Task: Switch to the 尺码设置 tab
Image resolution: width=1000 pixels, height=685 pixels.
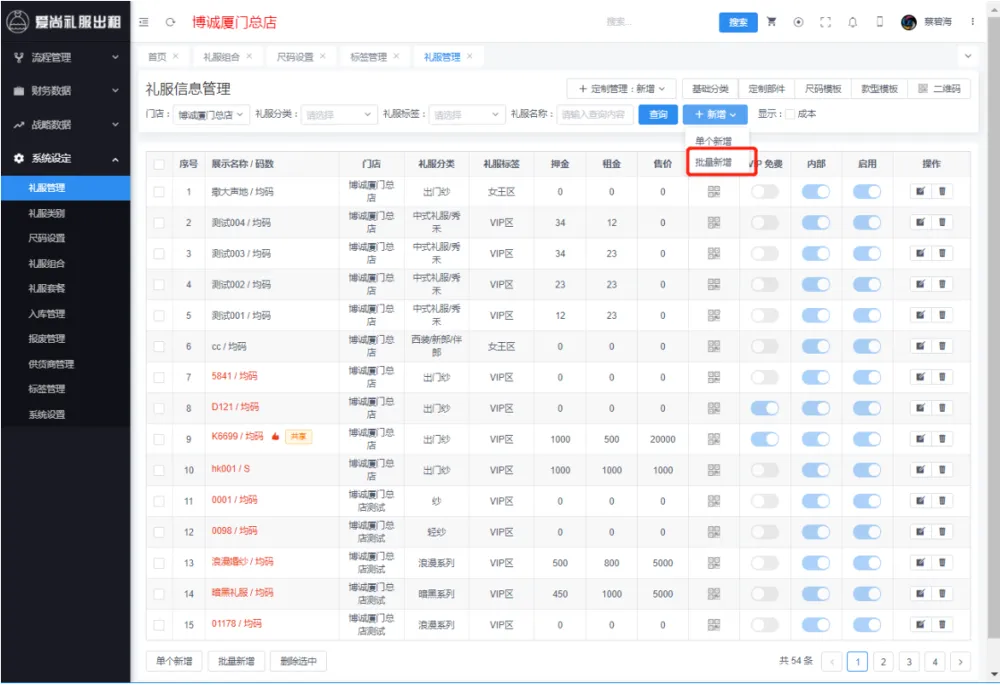Action: (x=295, y=57)
